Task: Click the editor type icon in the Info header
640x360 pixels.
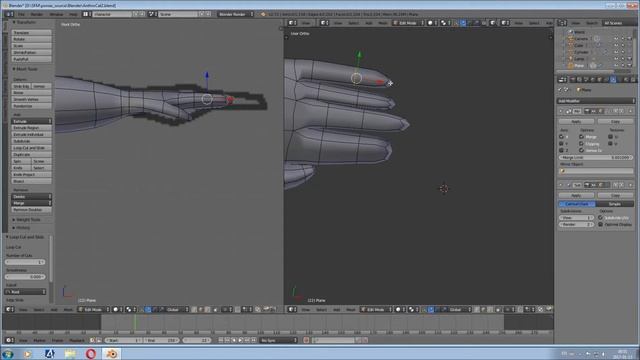Action: click(x=9, y=14)
